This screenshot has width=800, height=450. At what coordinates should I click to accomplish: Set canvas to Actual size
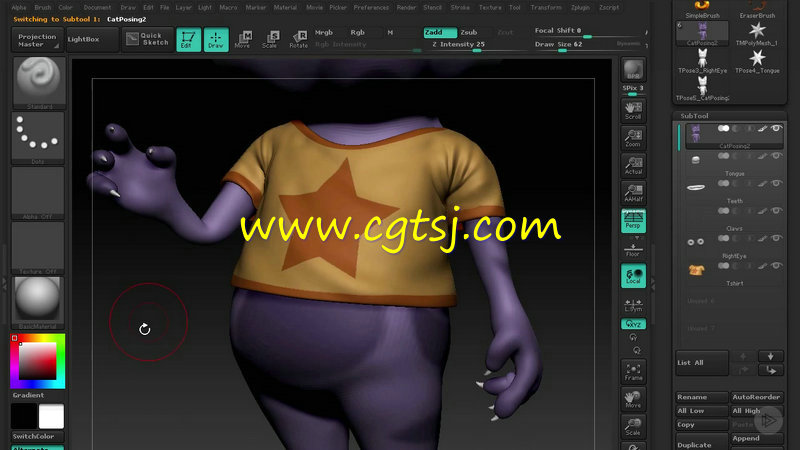tap(633, 165)
